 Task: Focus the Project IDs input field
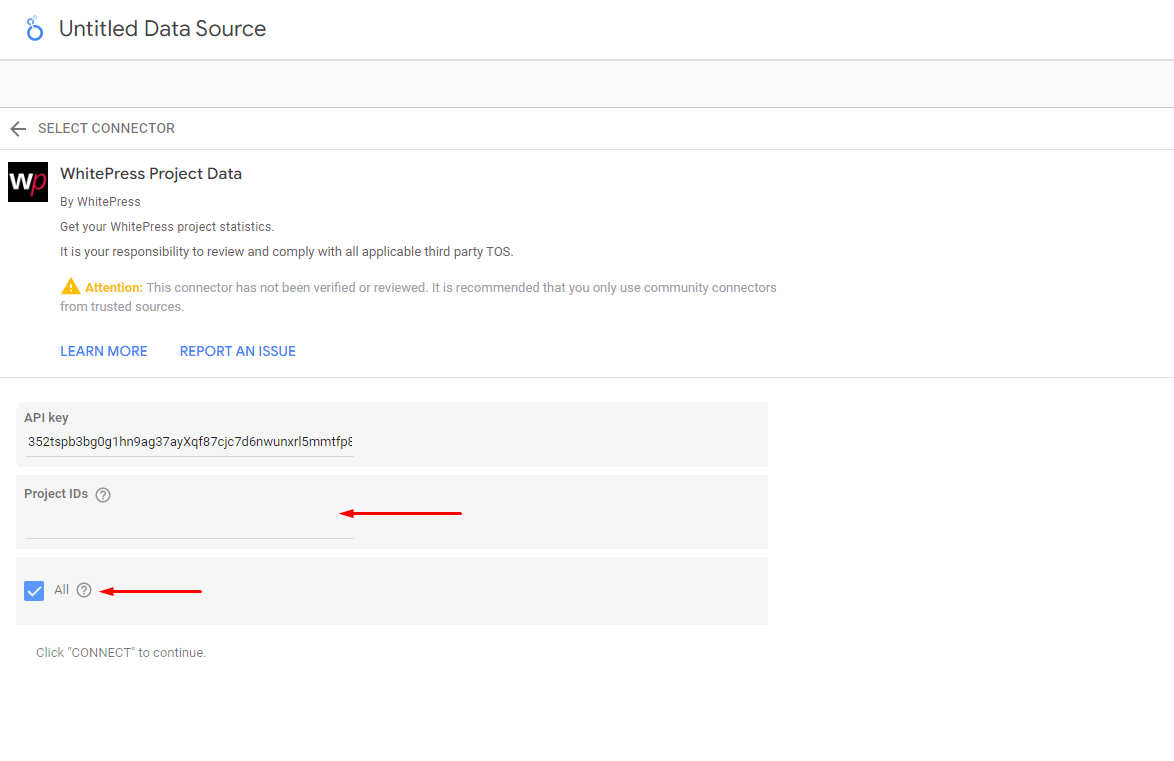(189, 524)
